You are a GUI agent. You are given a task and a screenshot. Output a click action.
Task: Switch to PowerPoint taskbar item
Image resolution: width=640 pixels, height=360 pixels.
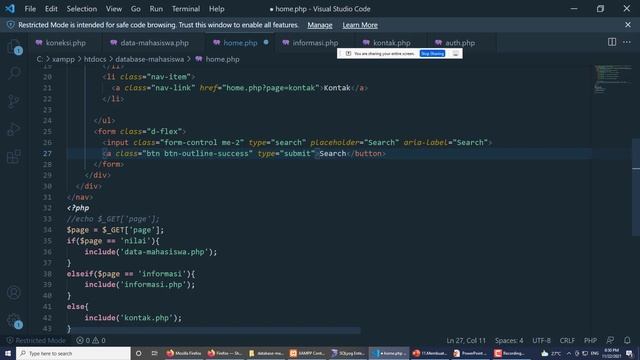[470, 353]
